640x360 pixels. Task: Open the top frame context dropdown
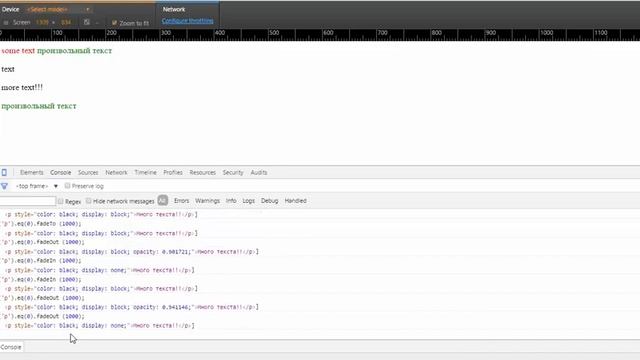pyautogui.click(x=37, y=186)
